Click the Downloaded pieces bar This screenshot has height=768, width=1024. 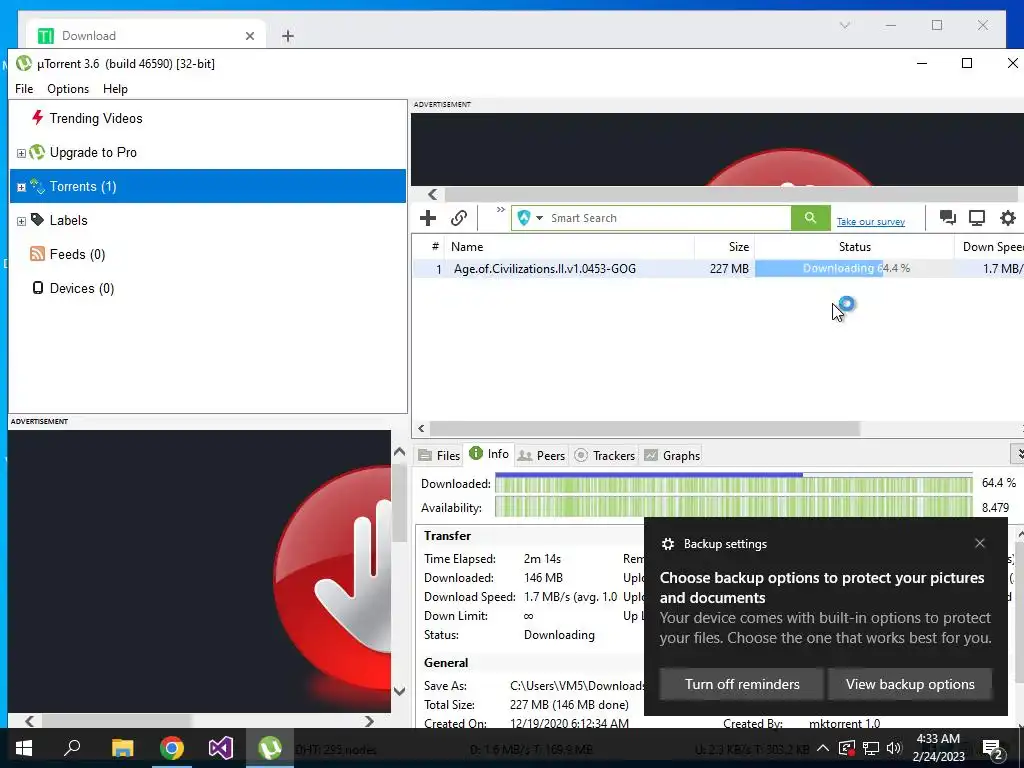coord(733,483)
